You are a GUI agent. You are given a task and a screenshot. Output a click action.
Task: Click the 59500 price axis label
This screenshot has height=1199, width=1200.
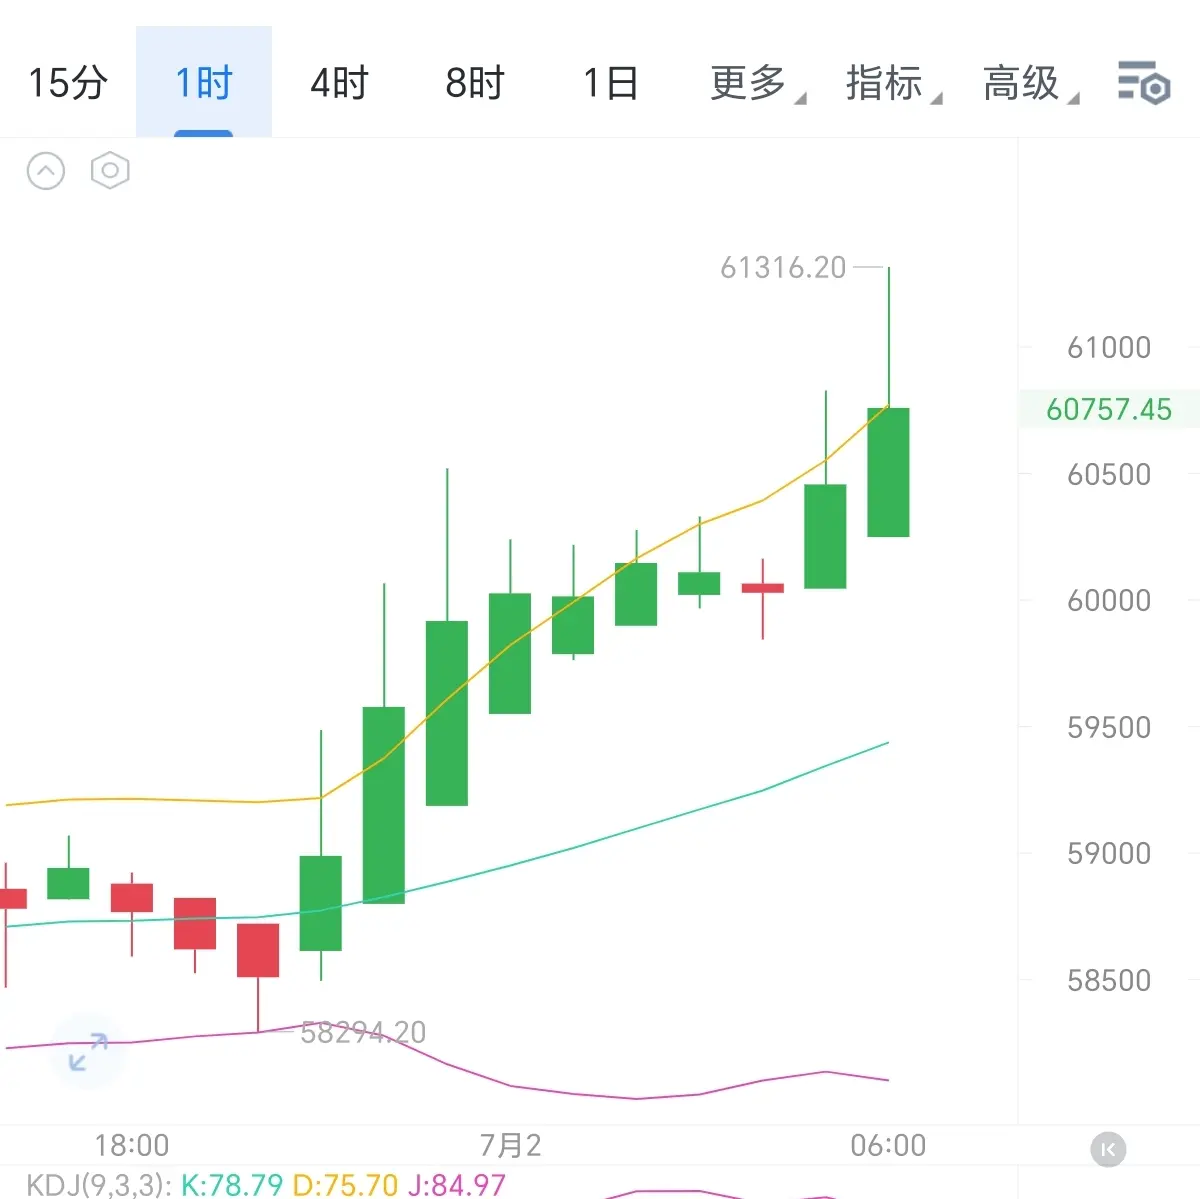1109,727
